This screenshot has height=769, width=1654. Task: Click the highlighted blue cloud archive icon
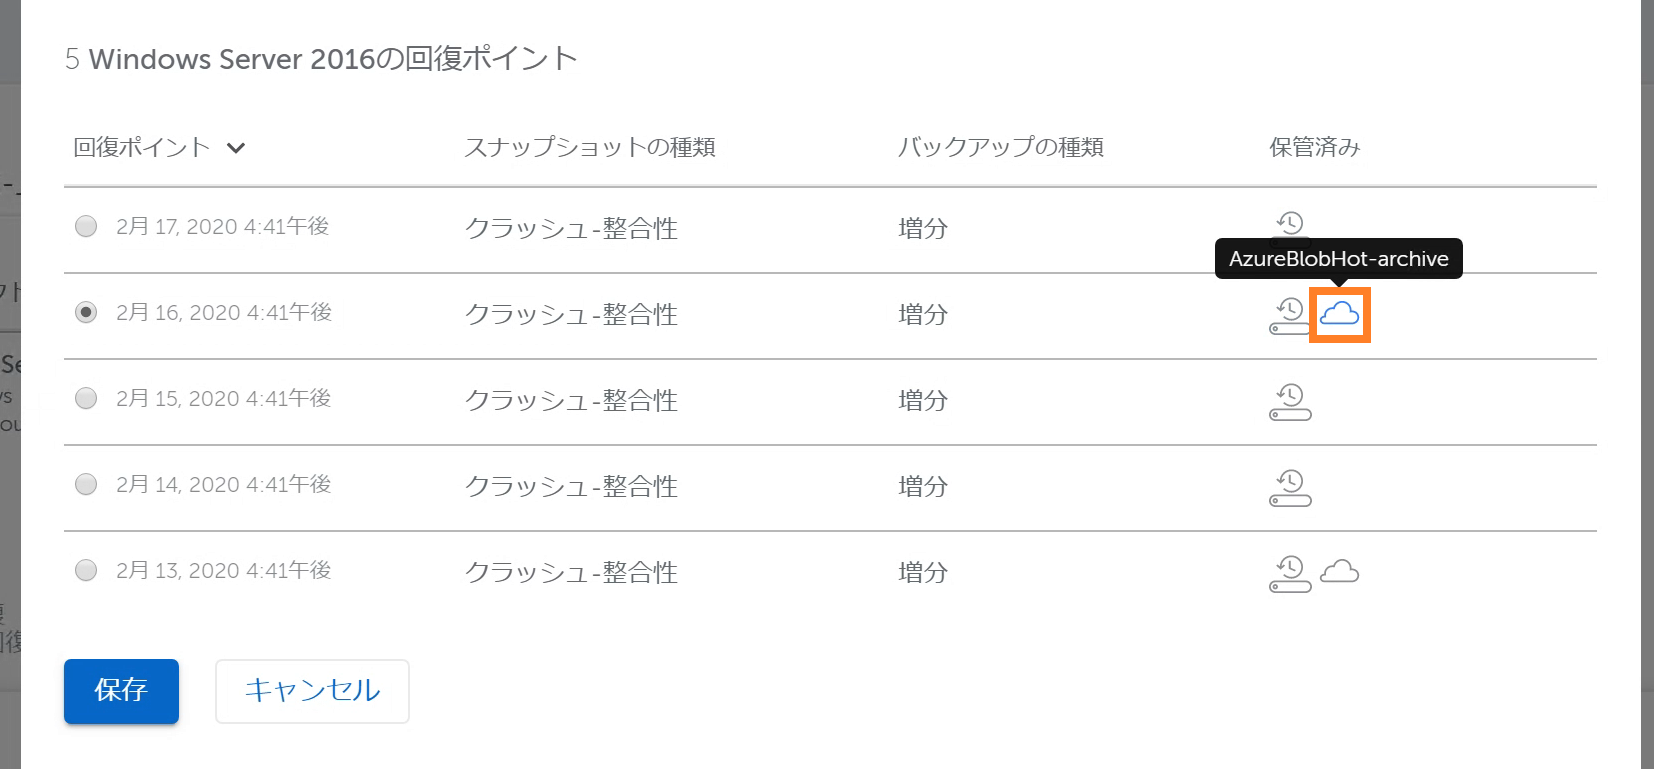[x=1339, y=314]
